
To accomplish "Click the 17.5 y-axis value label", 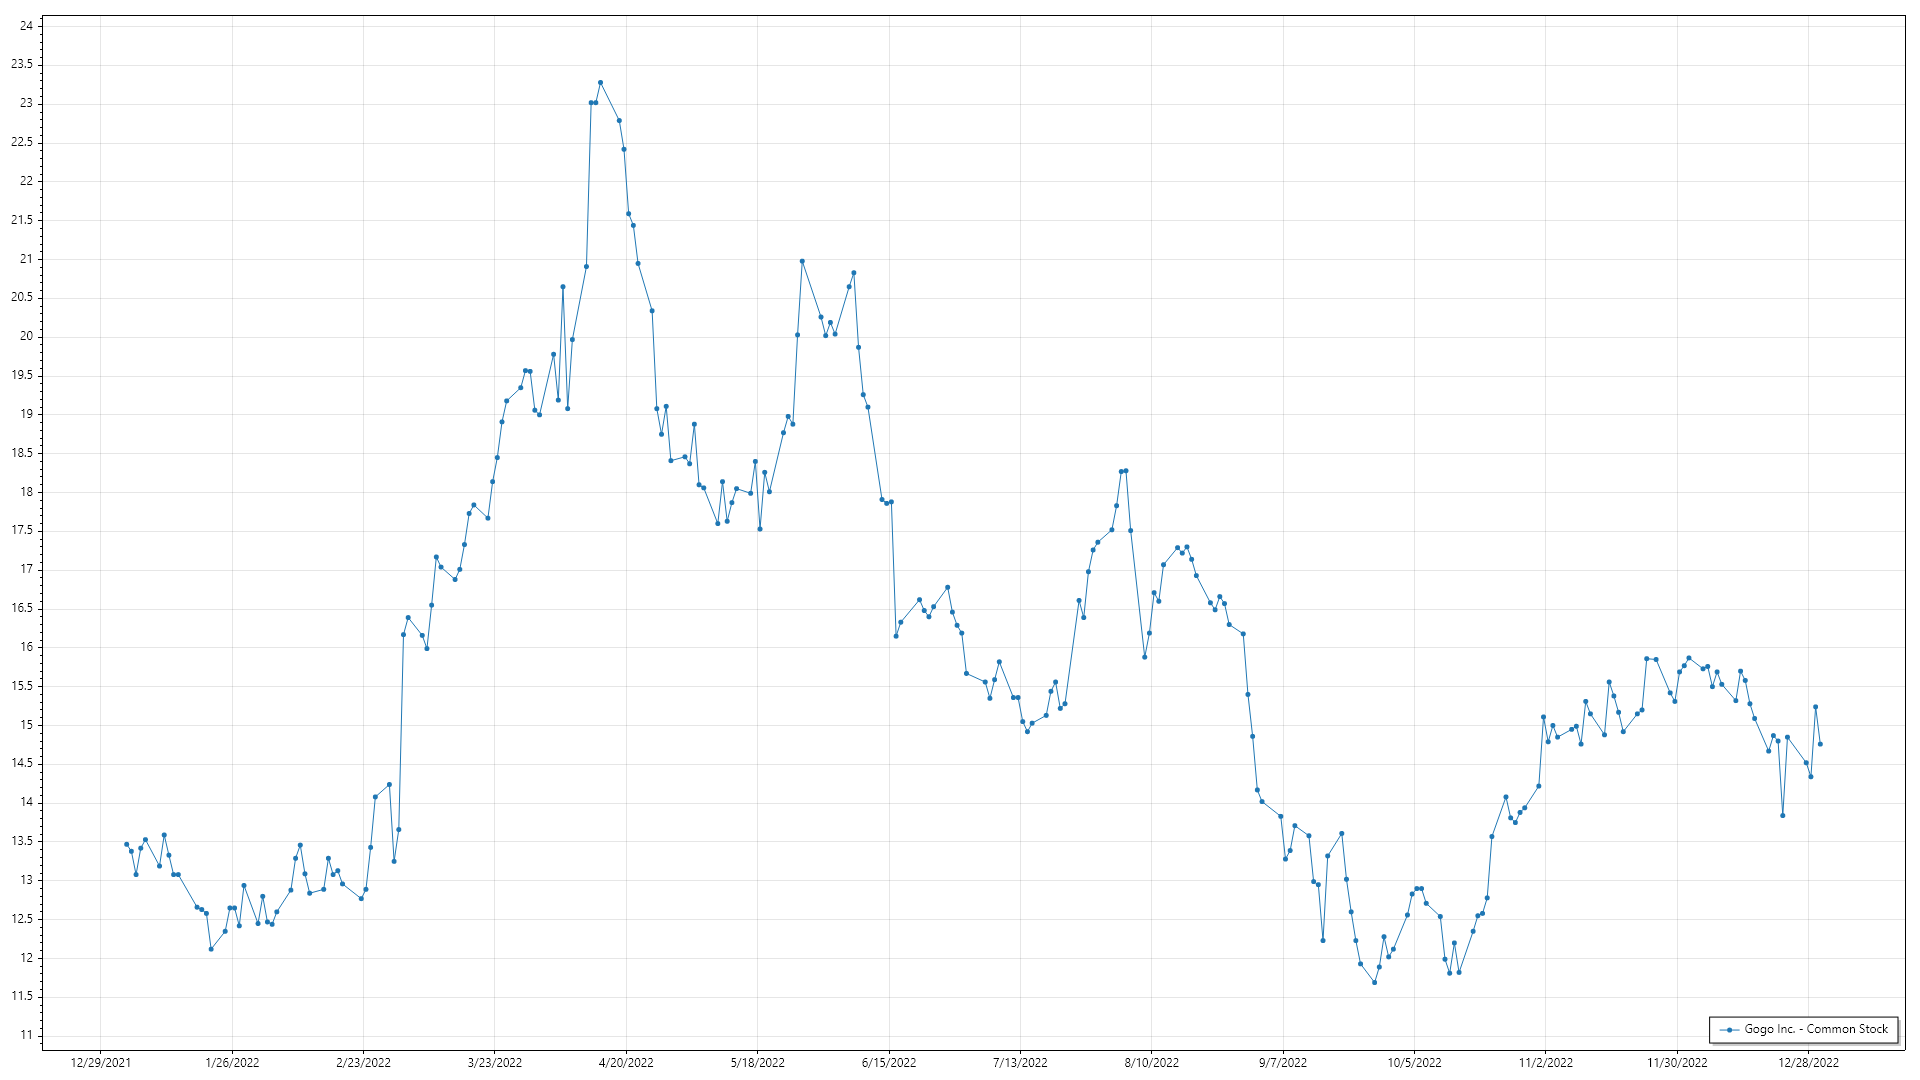I will [22, 530].
